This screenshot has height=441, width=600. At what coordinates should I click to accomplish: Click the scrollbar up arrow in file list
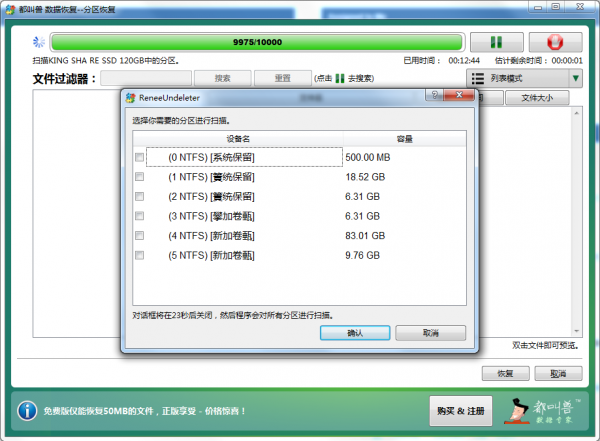click(x=576, y=113)
